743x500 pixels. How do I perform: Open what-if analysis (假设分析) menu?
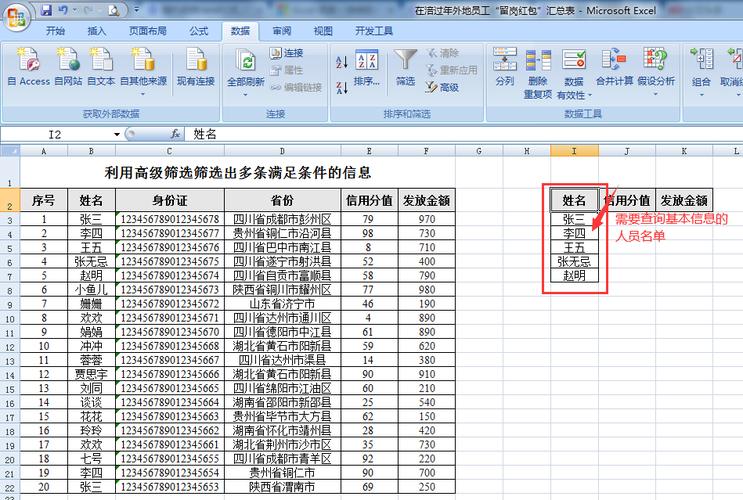coord(656,71)
